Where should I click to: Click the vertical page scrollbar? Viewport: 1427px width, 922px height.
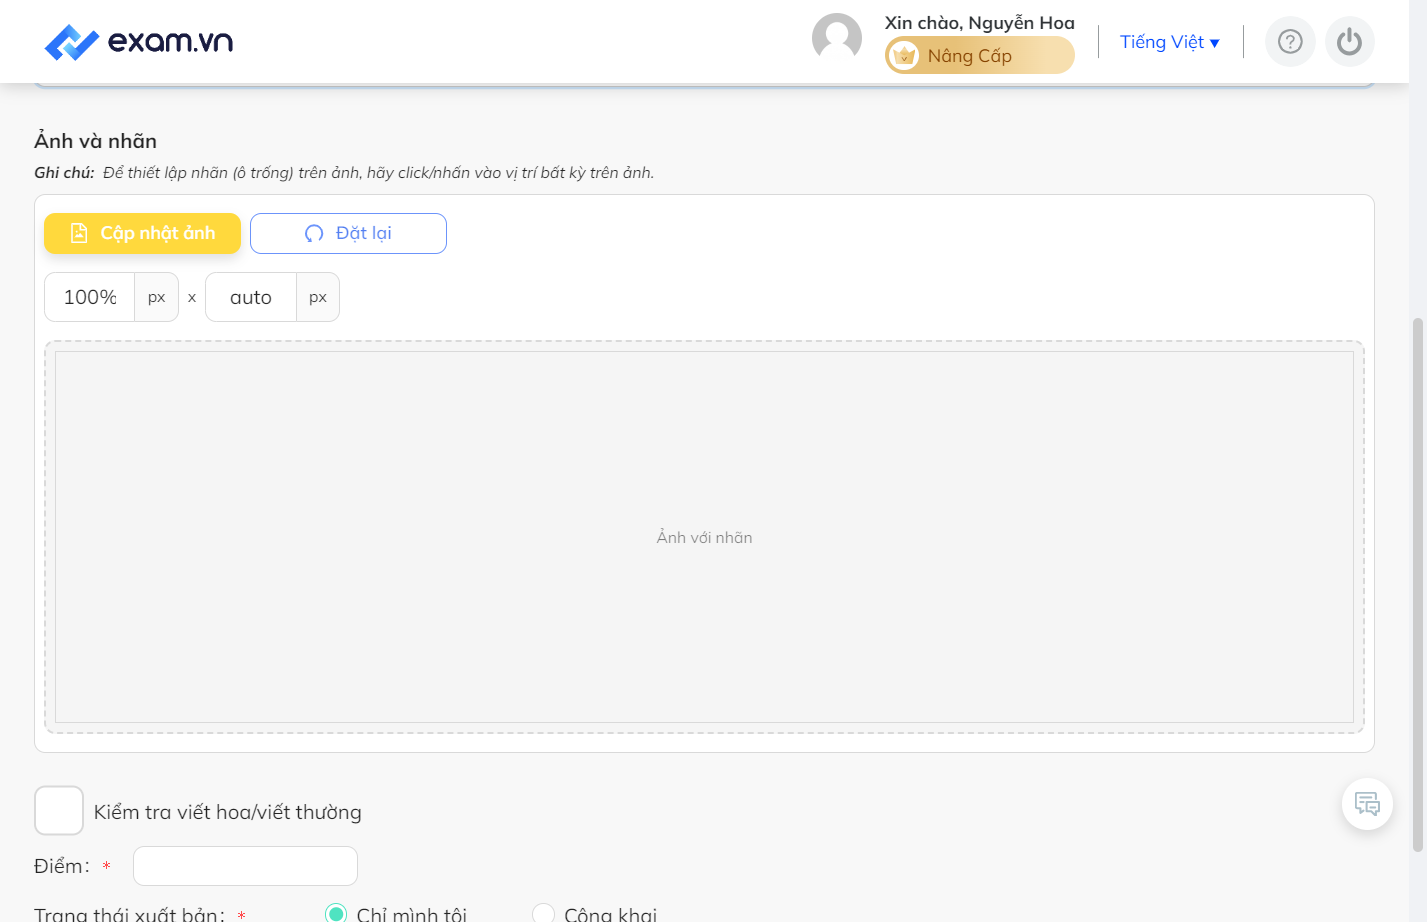tap(1417, 585)
